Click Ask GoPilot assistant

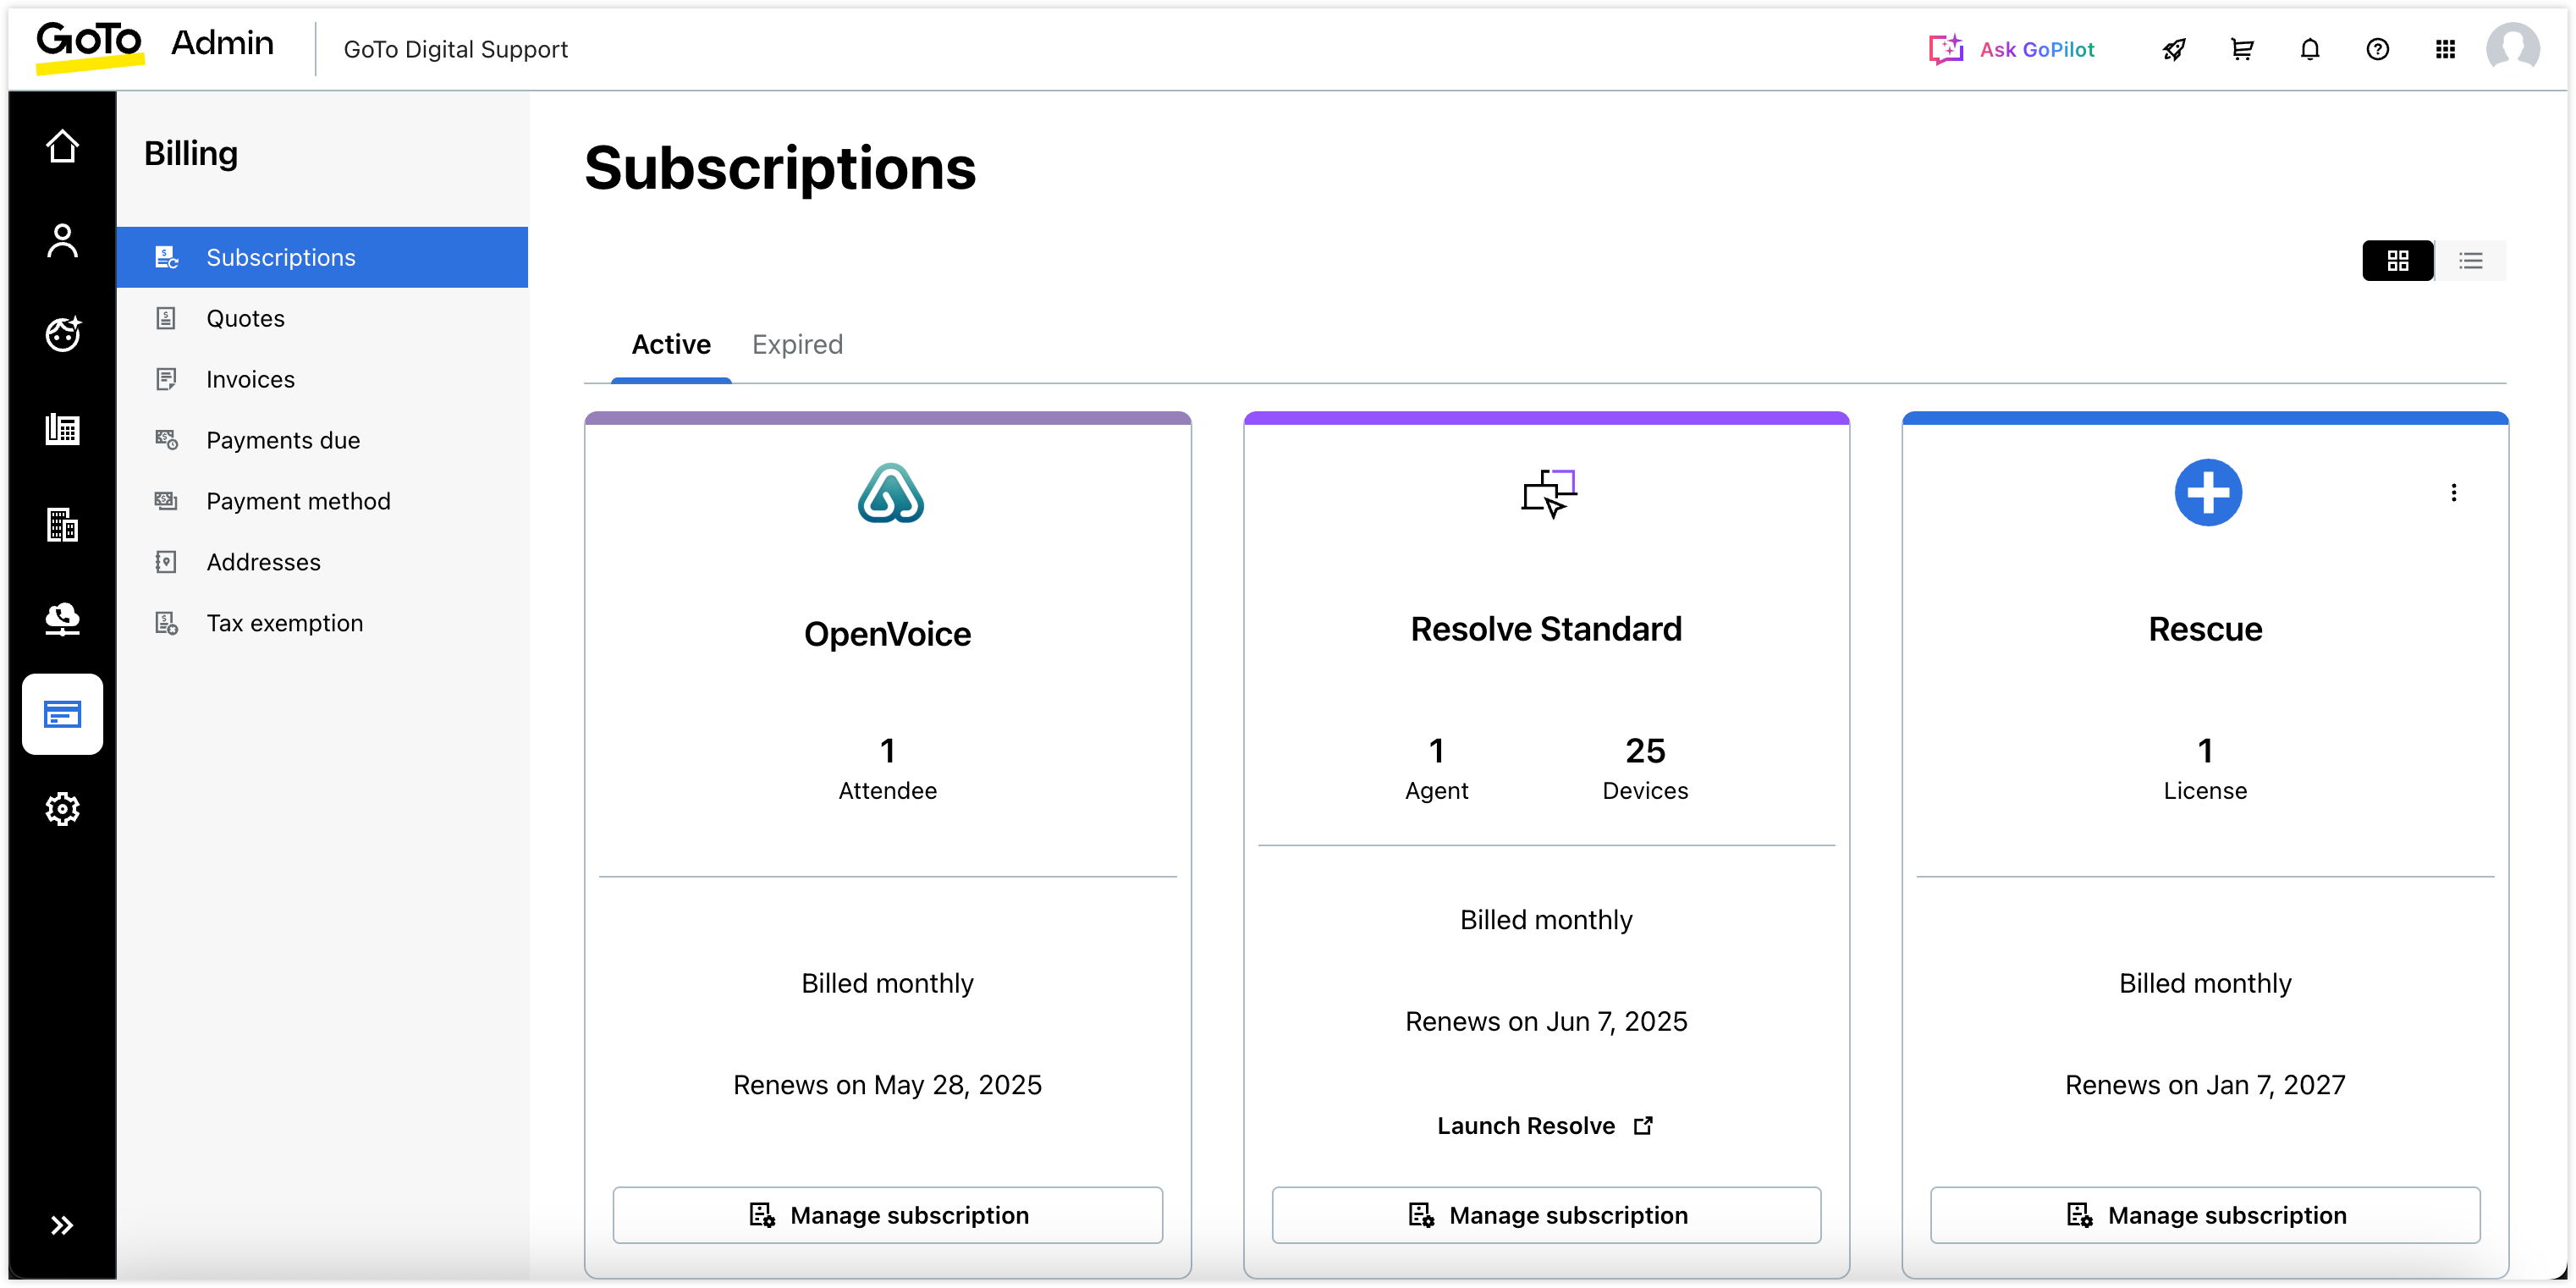pos(2011,49)
